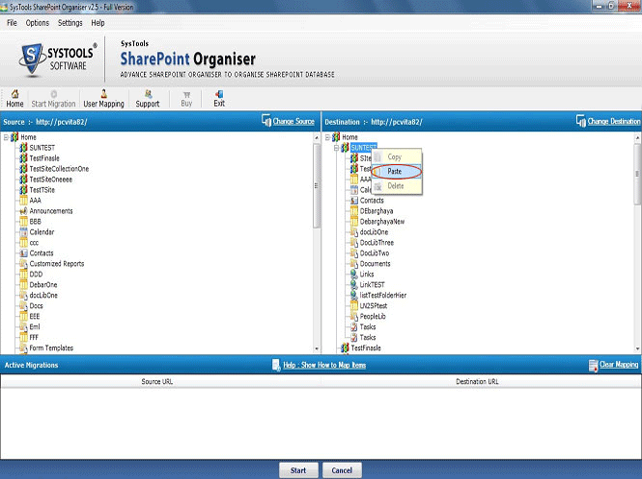
Task: Choose Paste from the context menu
Action: click(x=397, y=171)
